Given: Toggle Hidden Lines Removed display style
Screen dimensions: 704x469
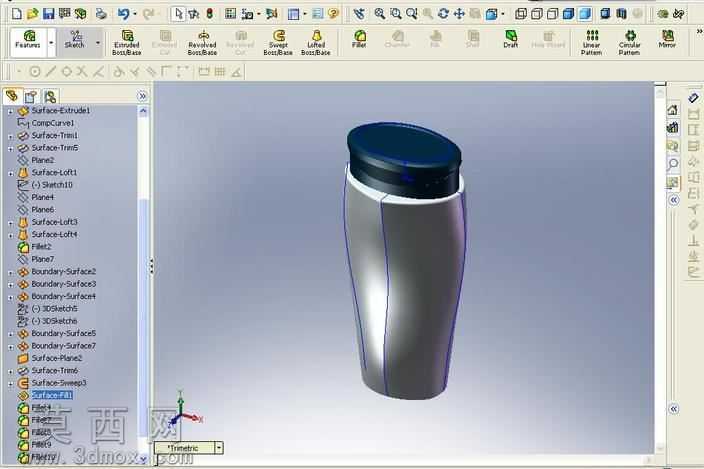Looking at the screenshot, I should [x=552, y=14].
